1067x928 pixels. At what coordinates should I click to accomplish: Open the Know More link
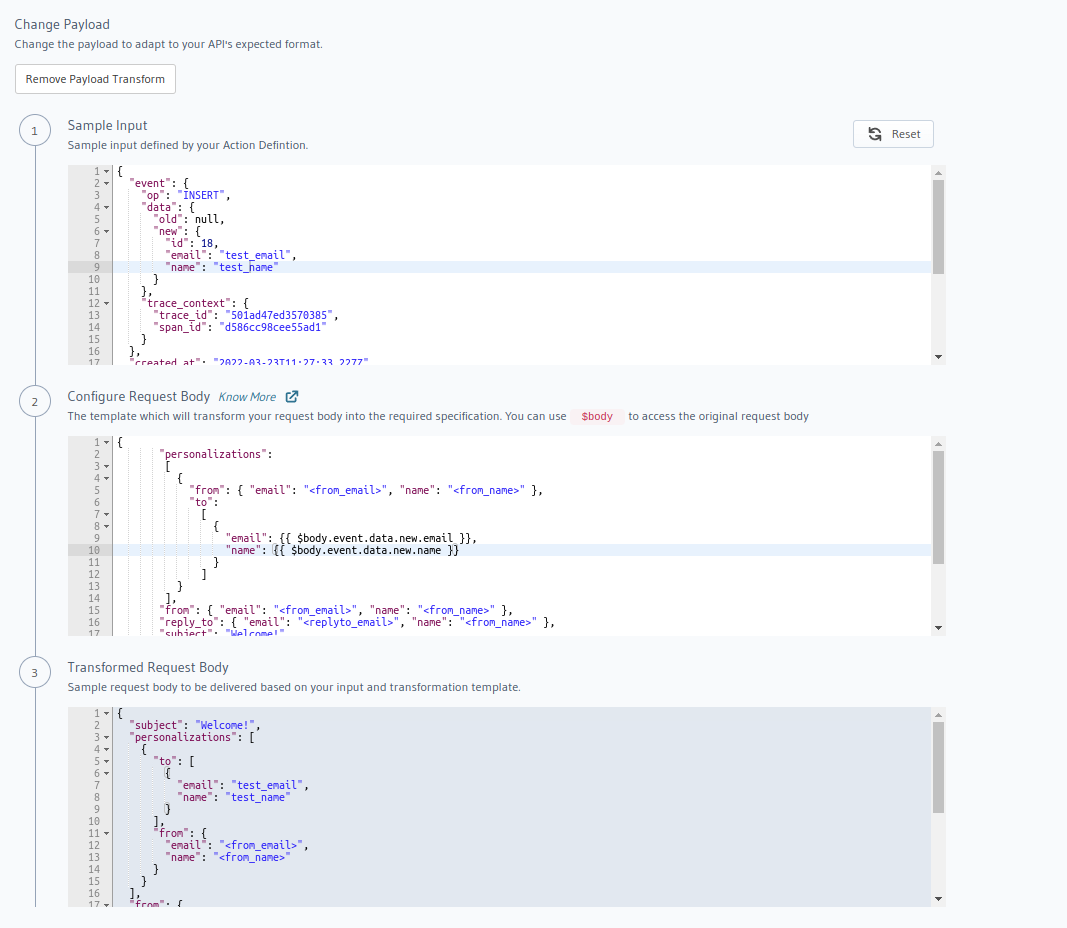click(247, 397)
